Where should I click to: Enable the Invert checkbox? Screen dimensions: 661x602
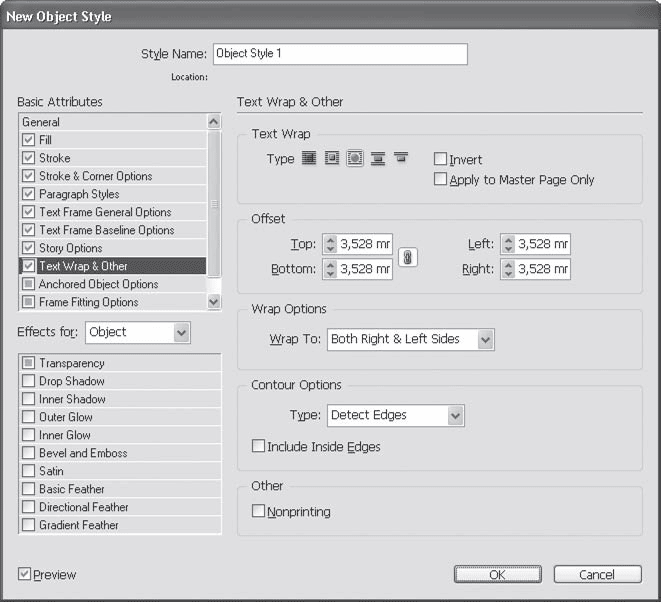pos(441,160)
